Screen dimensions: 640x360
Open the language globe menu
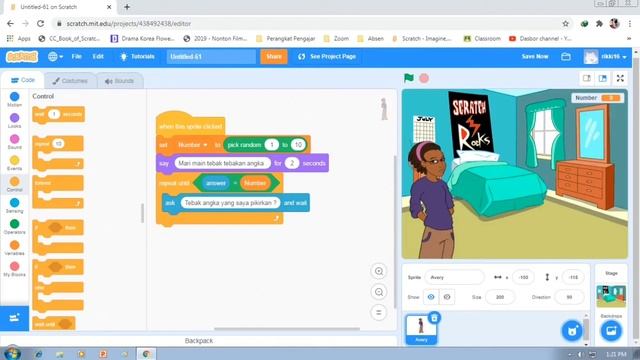55,56
